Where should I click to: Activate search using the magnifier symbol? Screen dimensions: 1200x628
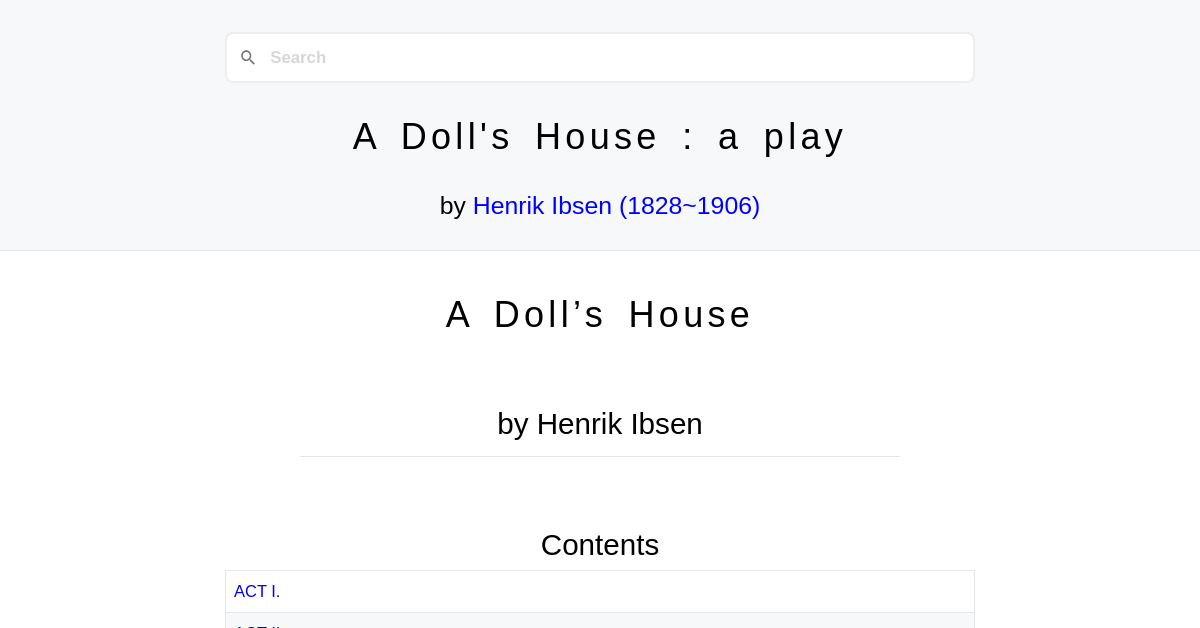[248, 57]
